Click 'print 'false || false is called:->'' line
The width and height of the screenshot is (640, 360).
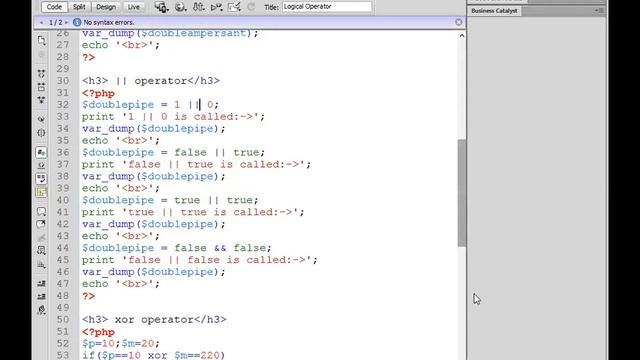tap(200, 260)
